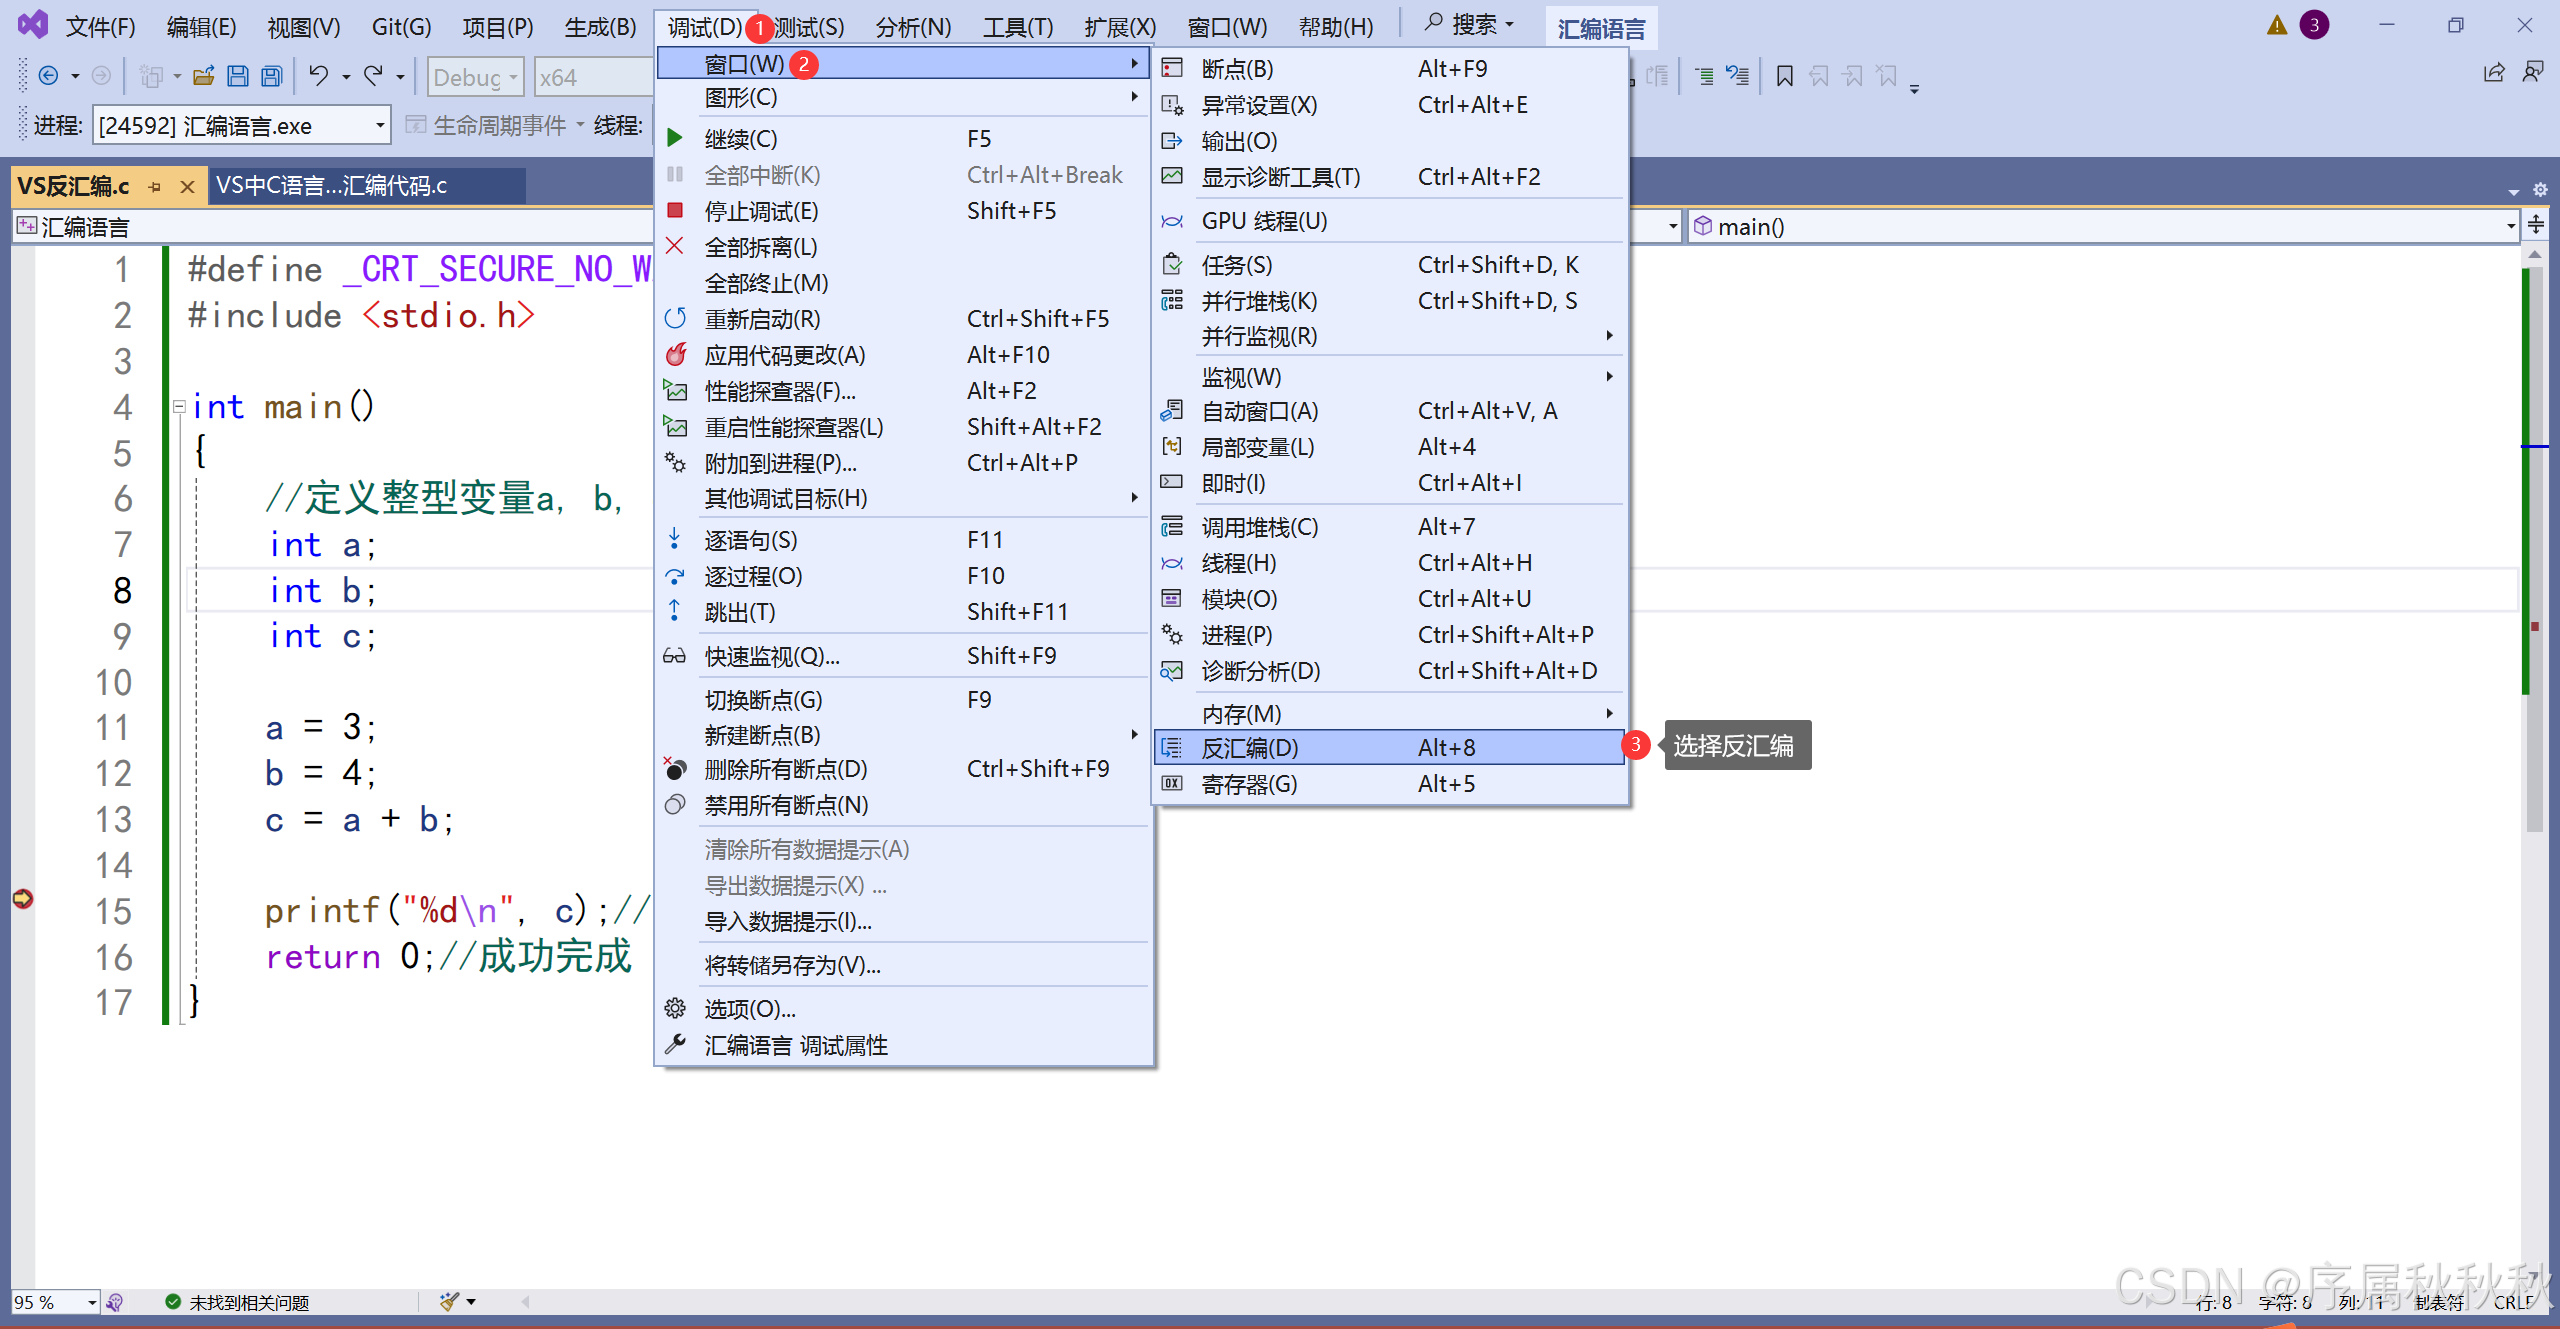
Task: Expand the 图形(C) submenu
Action: click(x=902, y=97)
